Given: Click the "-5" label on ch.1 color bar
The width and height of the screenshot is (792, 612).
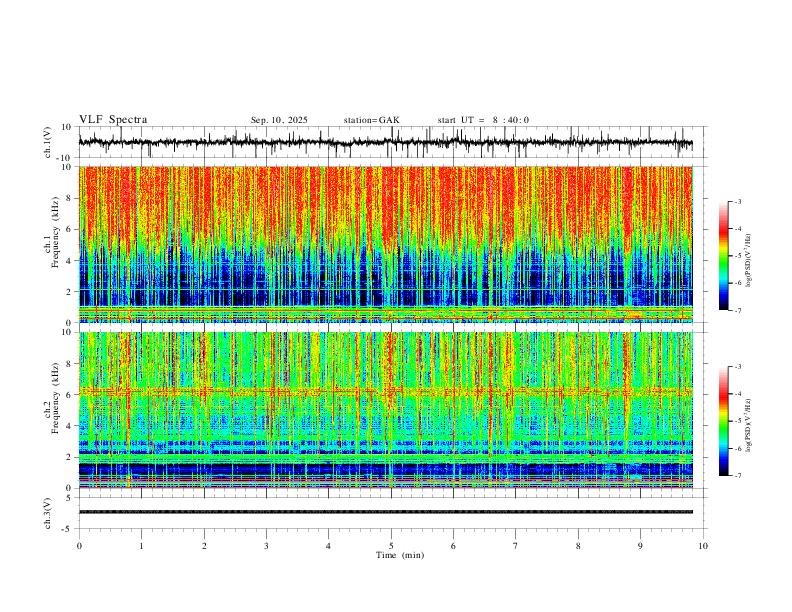Looking at the screenshot, I should pyautogui.click(x=738, y=256).
